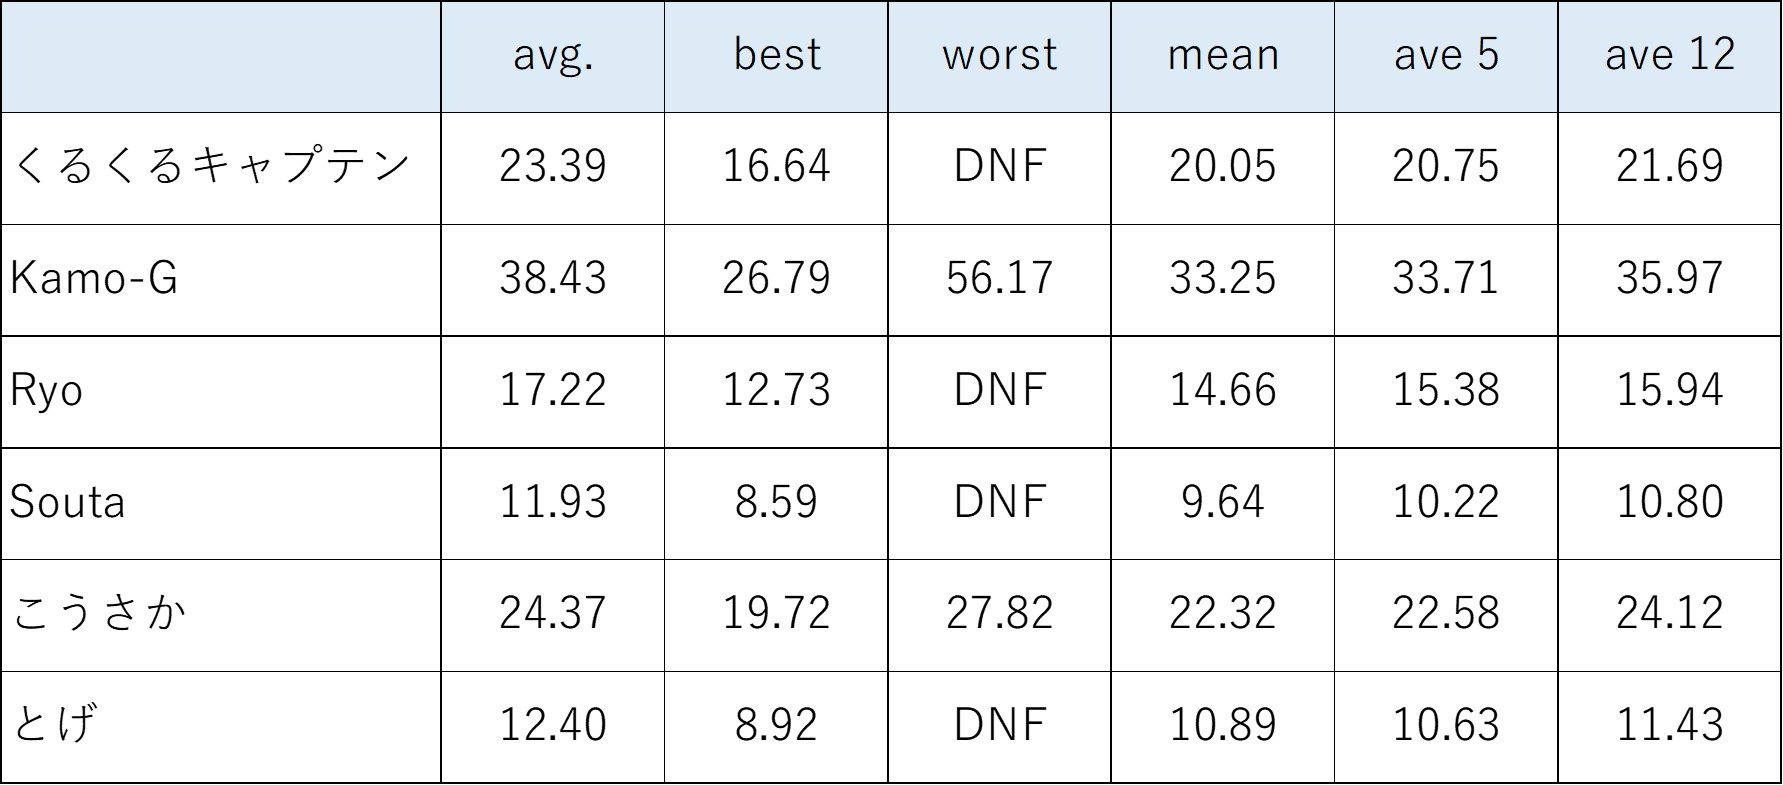Select Ryo's DNF worst cell

[x=1000, y=390]
